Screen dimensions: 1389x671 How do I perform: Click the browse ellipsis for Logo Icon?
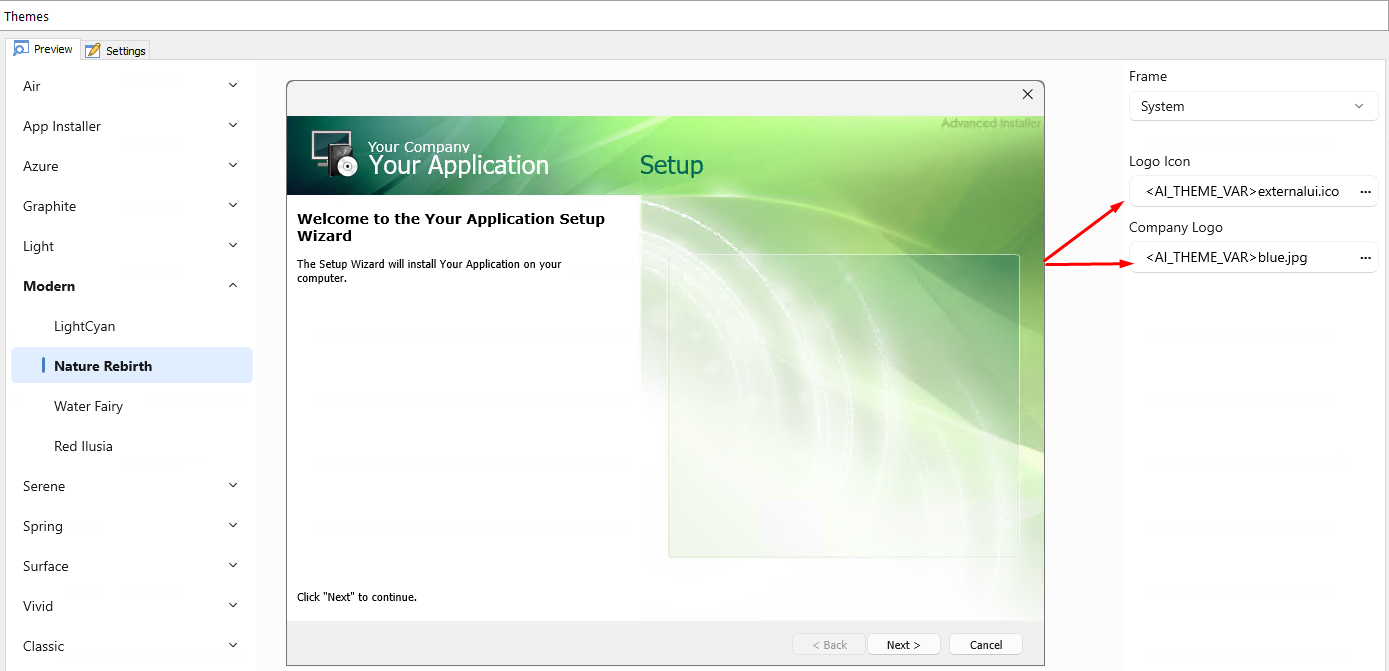pyautogui.click(x=1365, y=191)
